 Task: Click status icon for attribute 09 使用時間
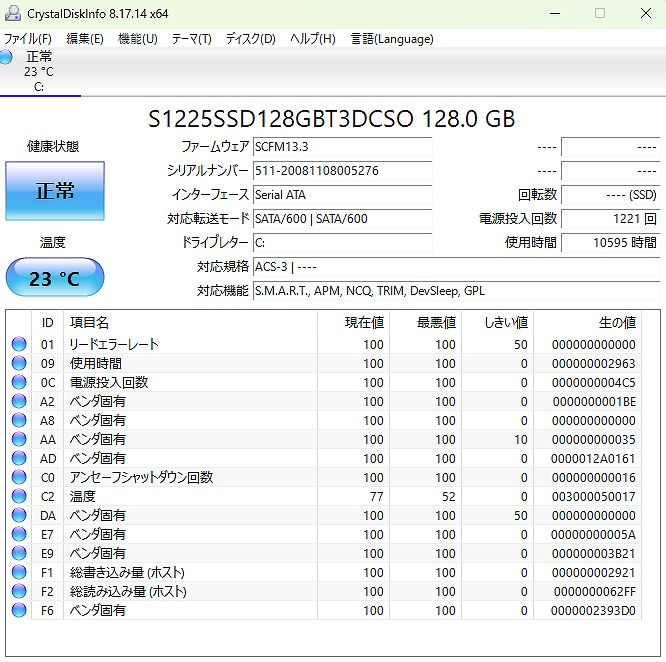point(19,363)
